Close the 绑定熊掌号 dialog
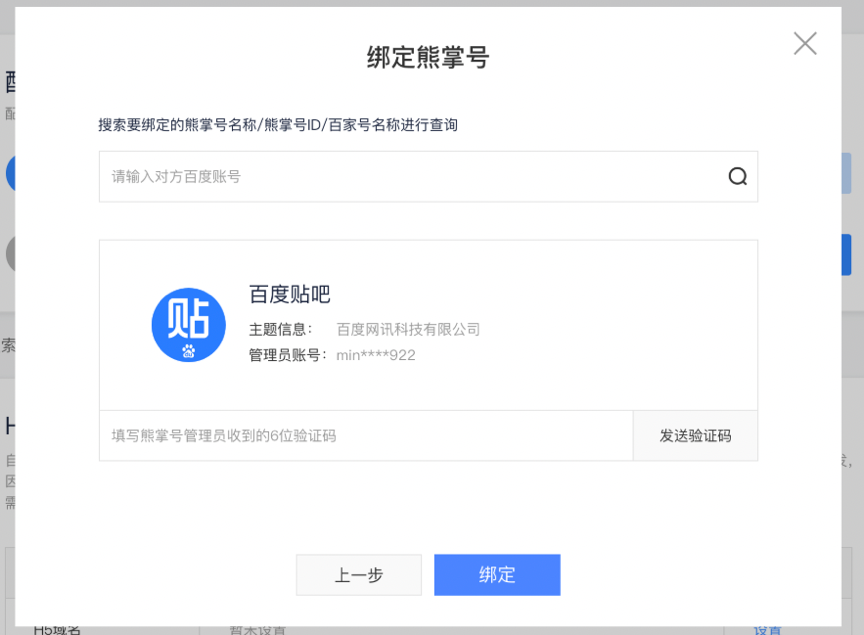 (805, 44)
